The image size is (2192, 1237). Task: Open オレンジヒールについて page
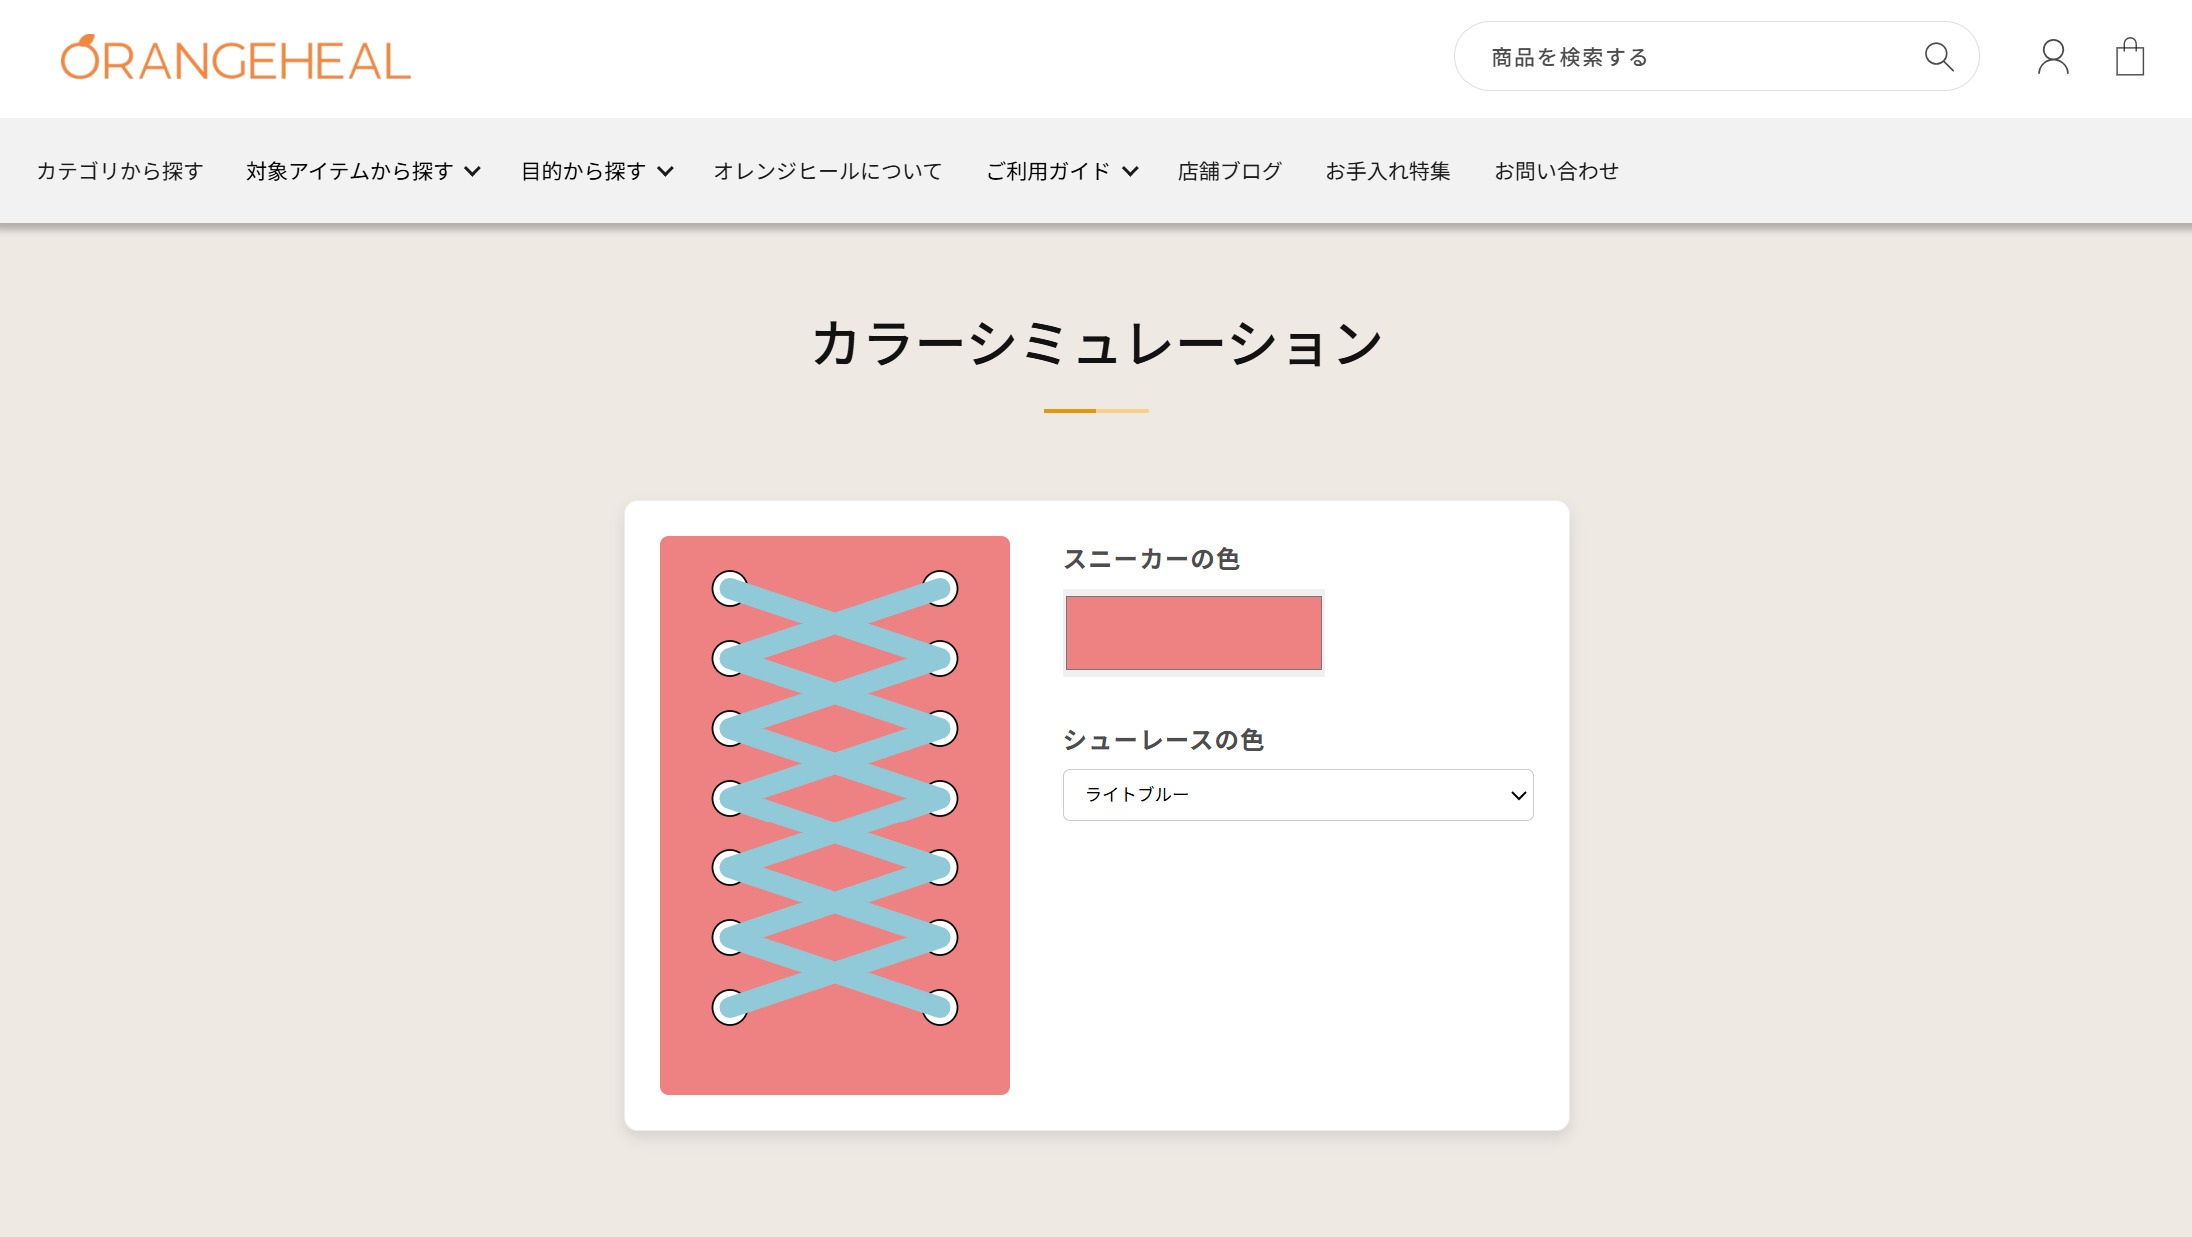point(827,171)
